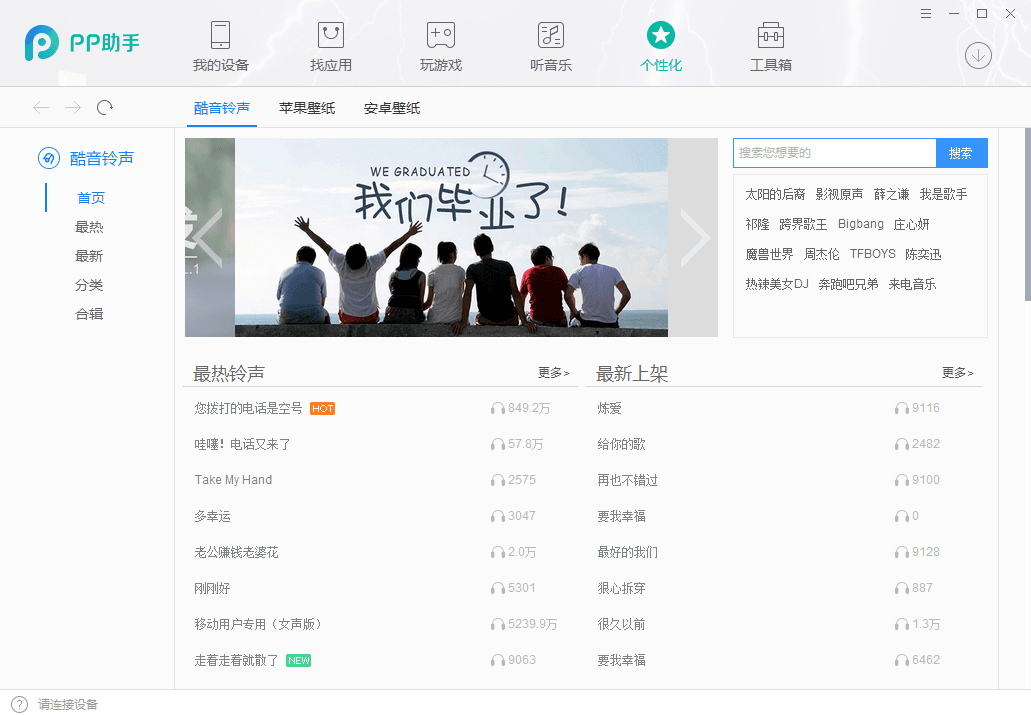Click the 搜索 search button
The width and height of the screenshot is (1031, 715).
(961, 153)
